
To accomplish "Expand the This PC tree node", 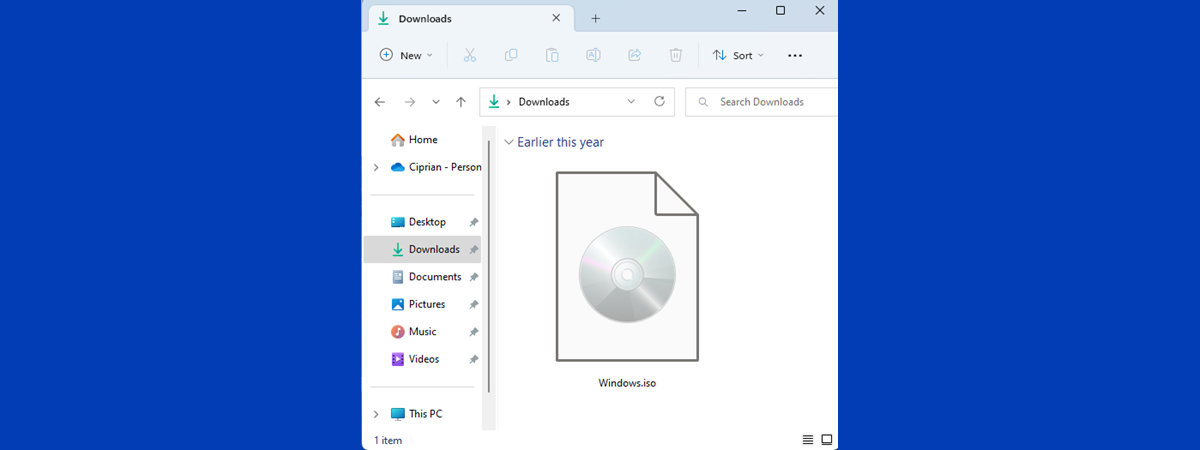I will click(376, 414).
